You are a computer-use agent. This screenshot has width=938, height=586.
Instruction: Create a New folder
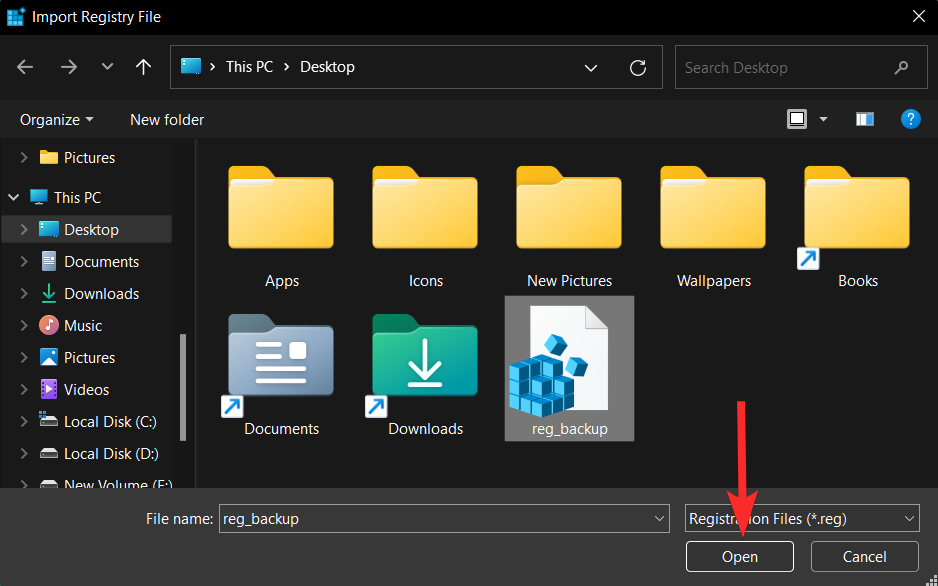pyautogui.click(x=167, y=120)
